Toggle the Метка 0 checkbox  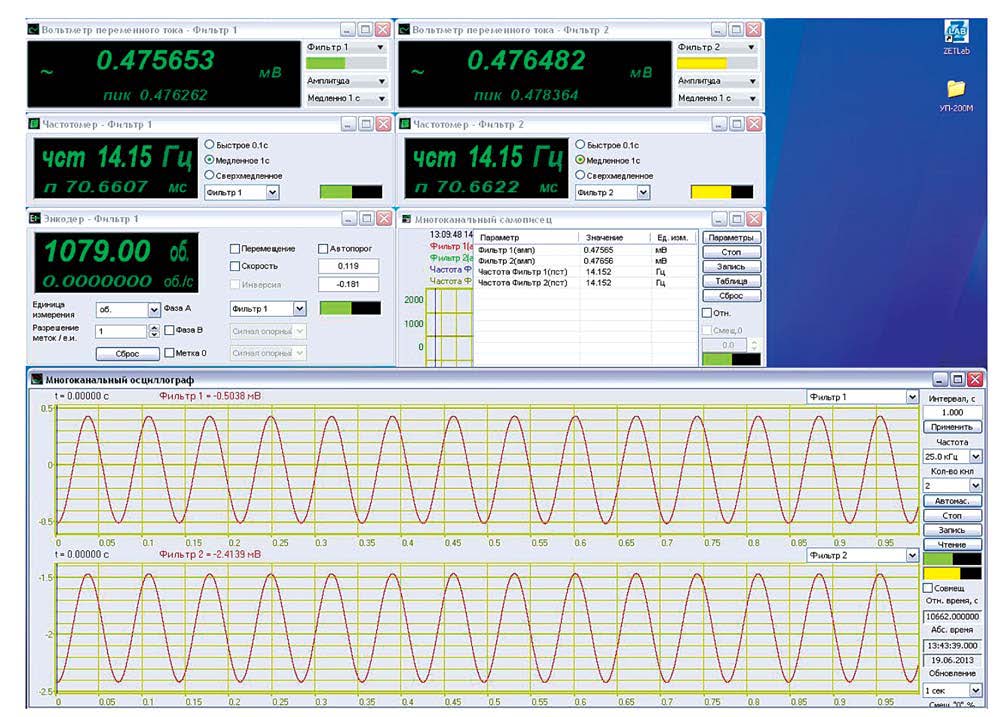click(169, 353)
